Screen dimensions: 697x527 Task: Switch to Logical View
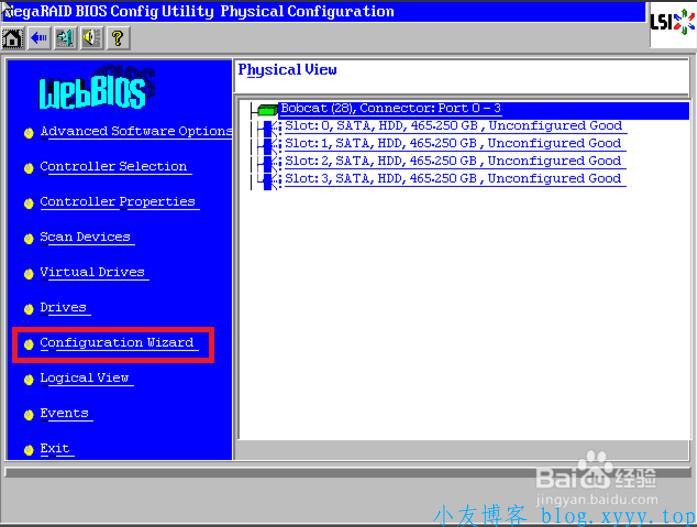[85, 378]
